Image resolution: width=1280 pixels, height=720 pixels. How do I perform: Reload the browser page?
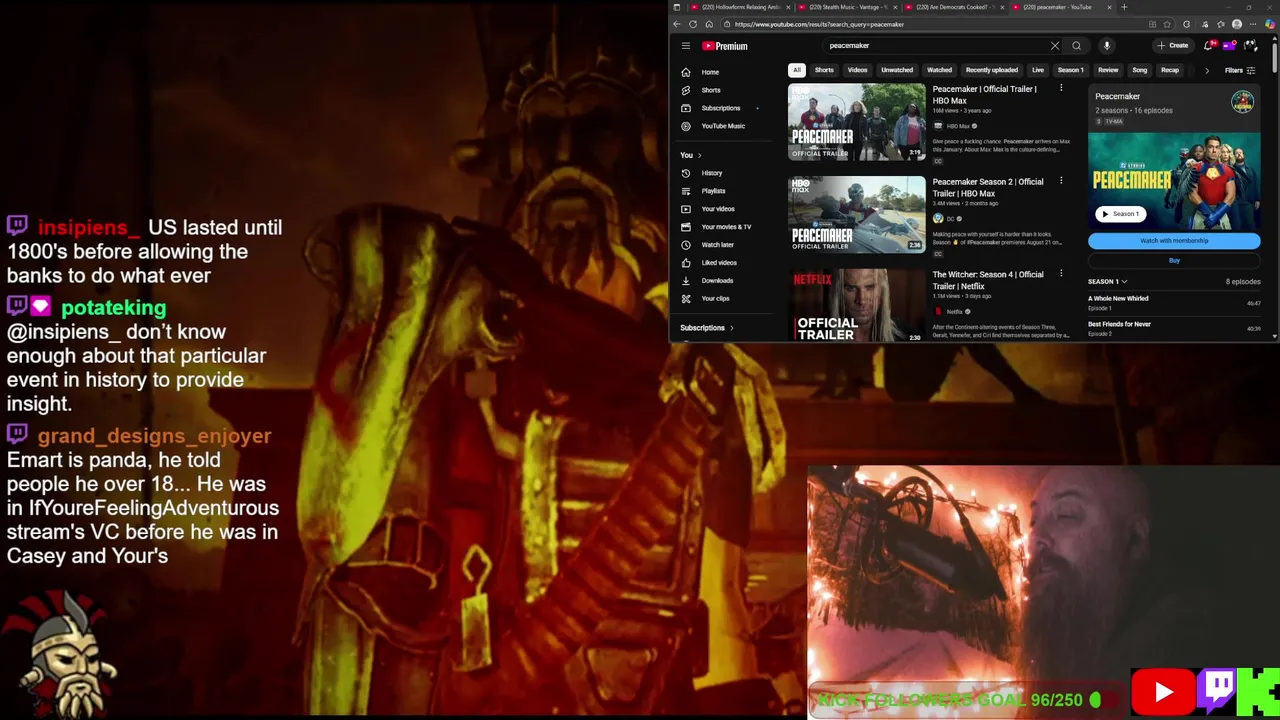693,24
